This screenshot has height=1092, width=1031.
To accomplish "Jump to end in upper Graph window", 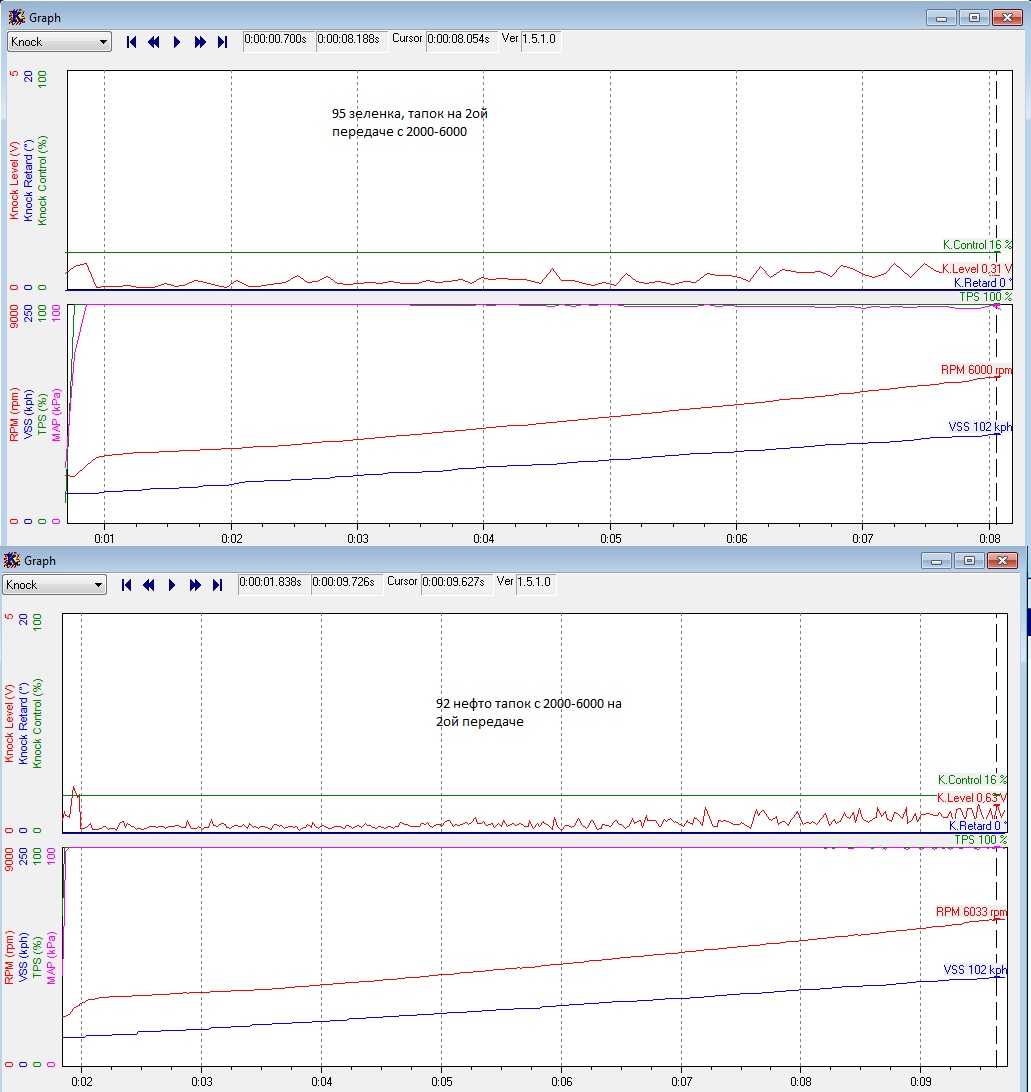I will click(222, 42).
